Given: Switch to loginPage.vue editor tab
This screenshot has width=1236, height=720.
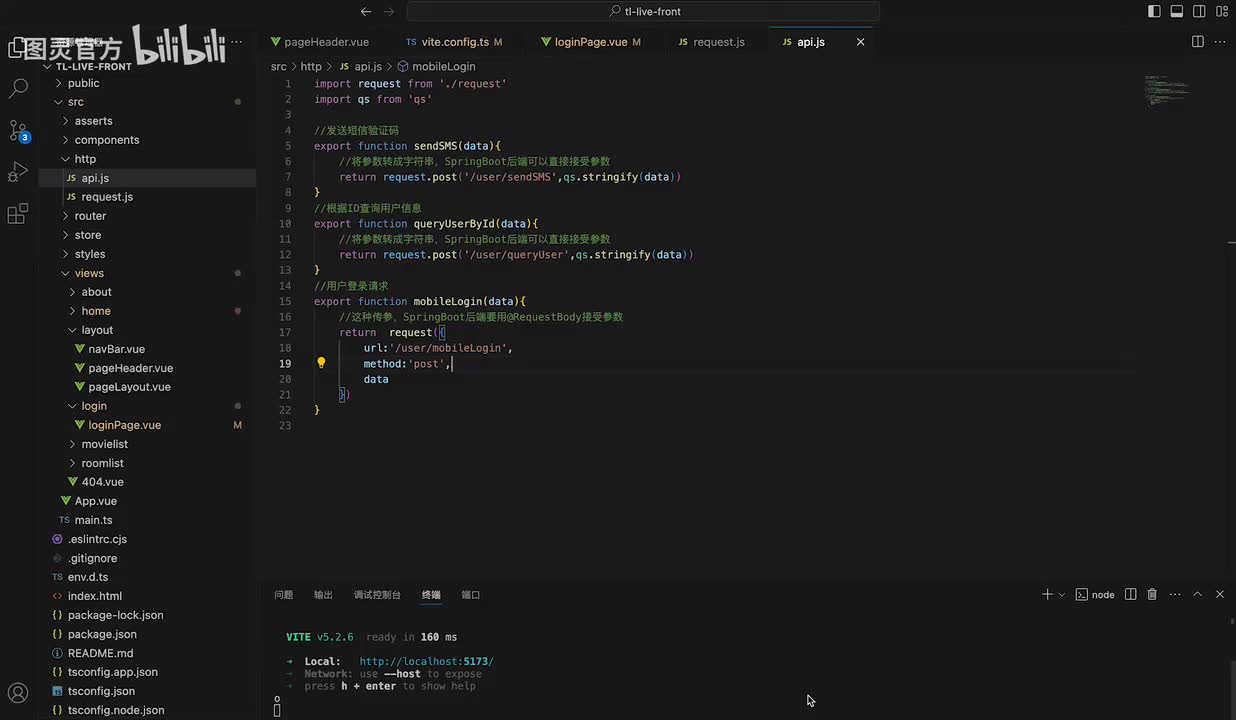Looking at the screenshot, I should pos(591,42).
